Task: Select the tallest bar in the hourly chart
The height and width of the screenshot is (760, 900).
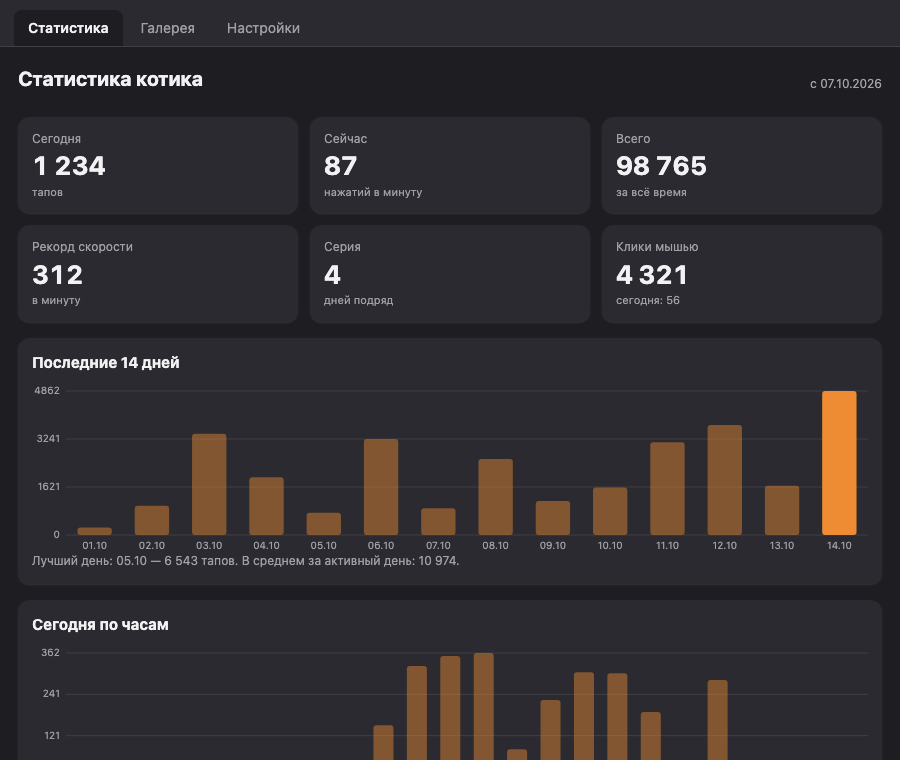Action: 483,707
